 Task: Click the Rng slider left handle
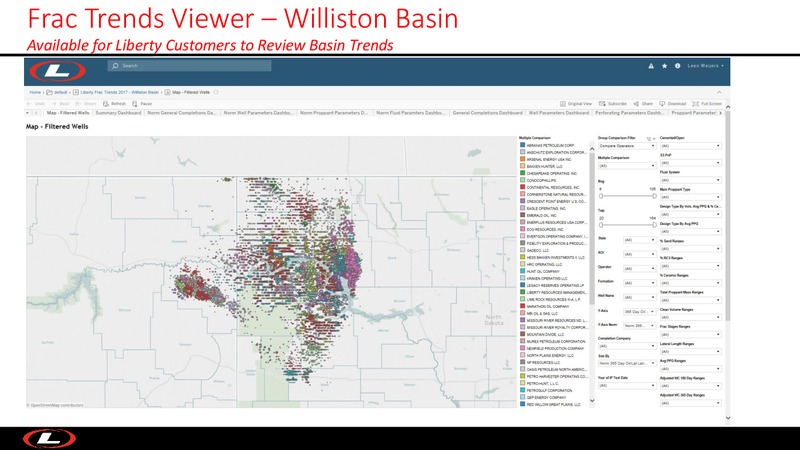(601, 196)
